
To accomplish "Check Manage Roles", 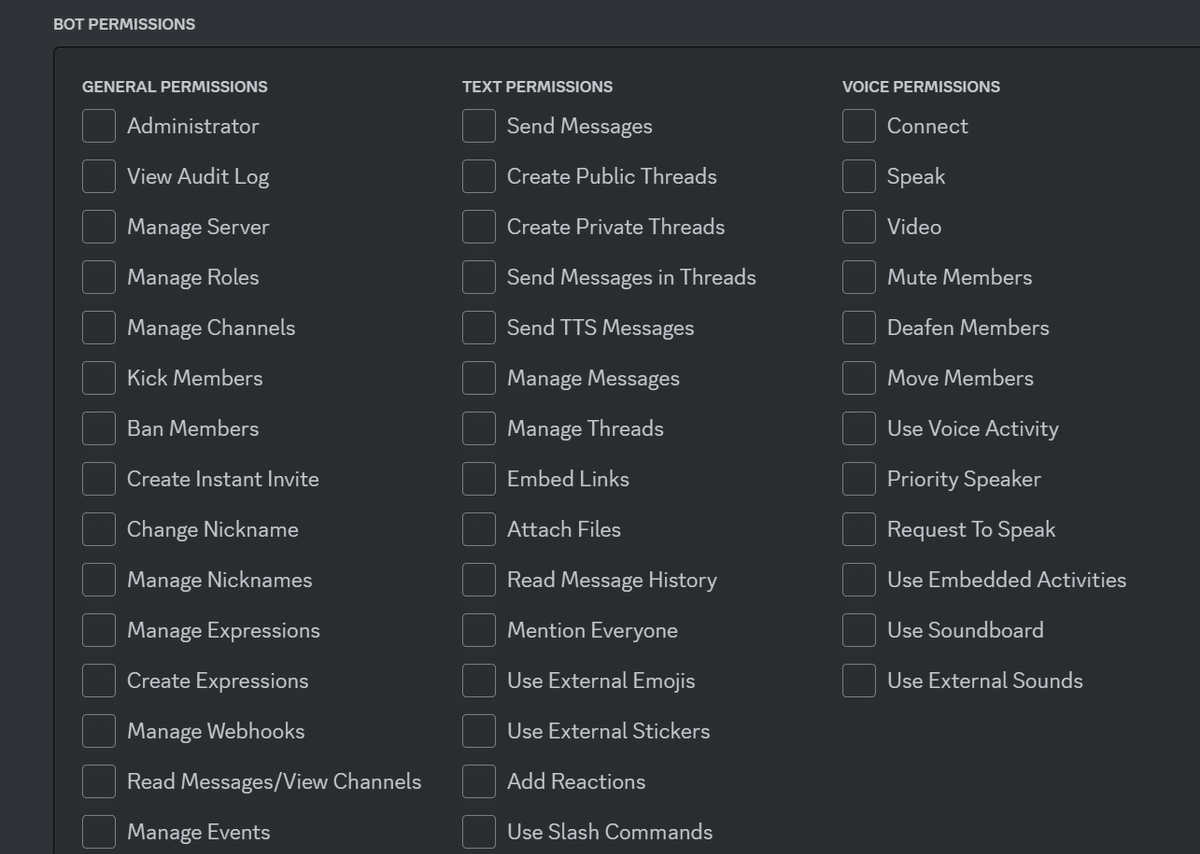I will click(98, 277).
